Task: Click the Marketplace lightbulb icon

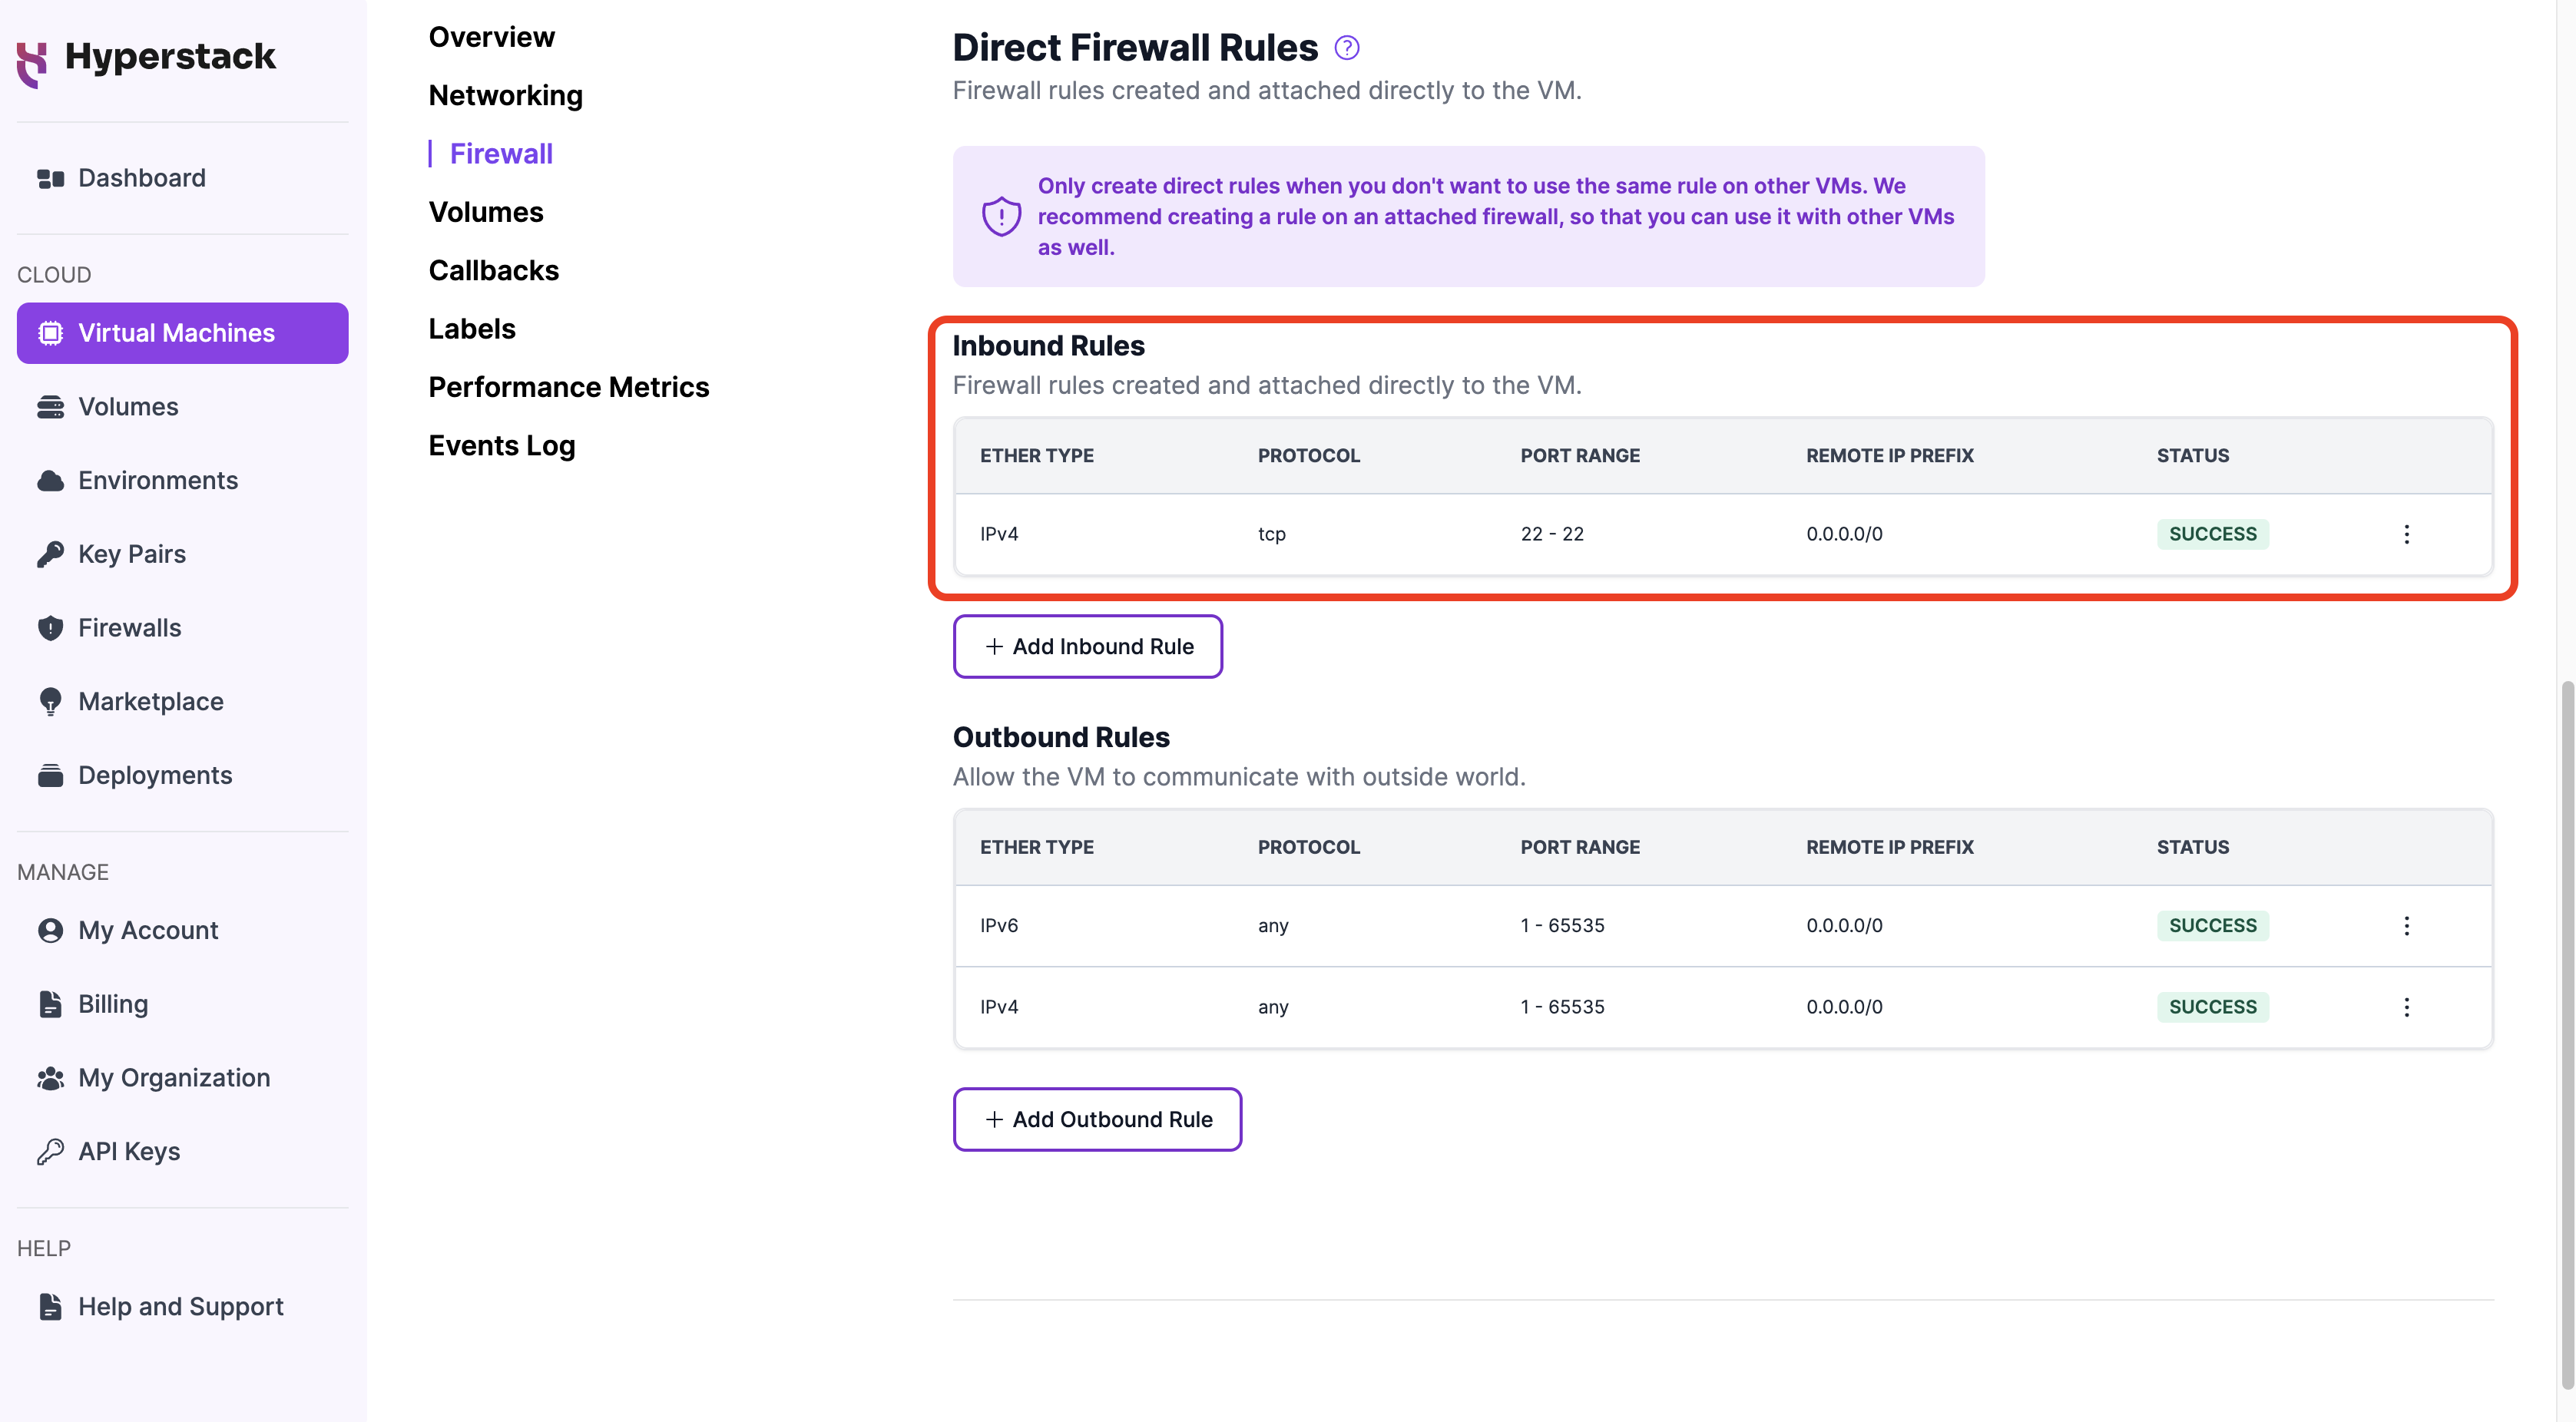Action: tap(50, 702)
